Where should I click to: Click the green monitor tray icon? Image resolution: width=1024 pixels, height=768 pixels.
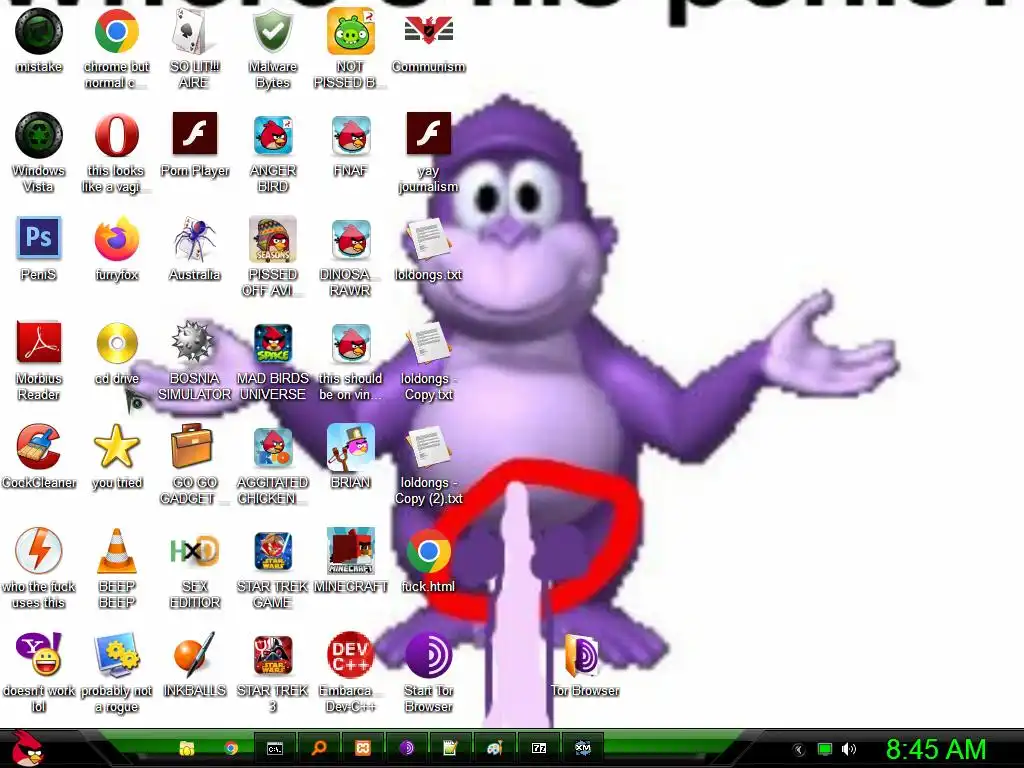click(825, 749)
